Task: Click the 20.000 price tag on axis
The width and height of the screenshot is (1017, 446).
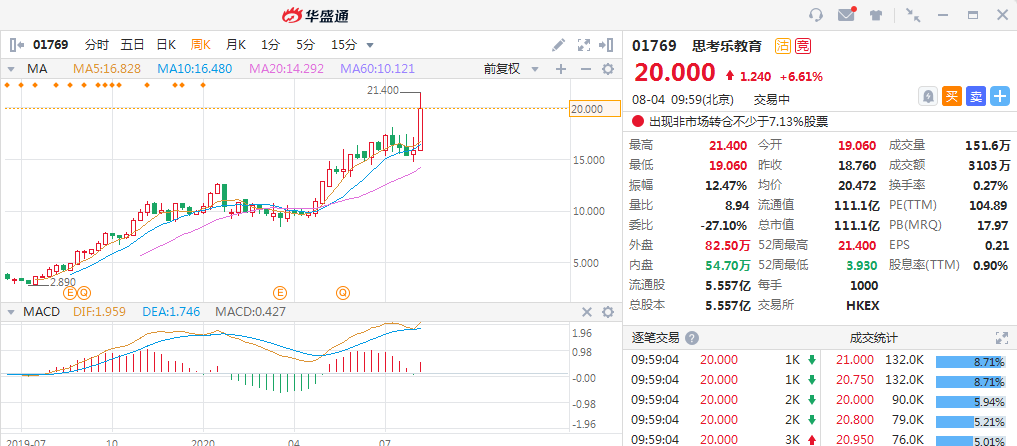Action: (595, 109)
